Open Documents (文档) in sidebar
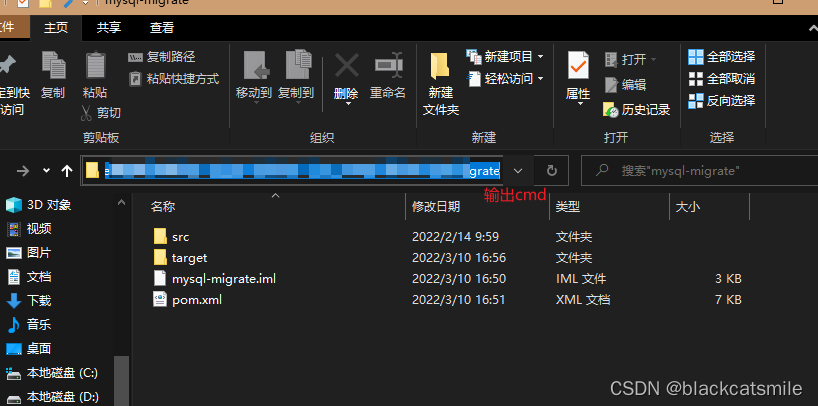The height and width of the screenshot is (406, 818). (x=29, y=277)
